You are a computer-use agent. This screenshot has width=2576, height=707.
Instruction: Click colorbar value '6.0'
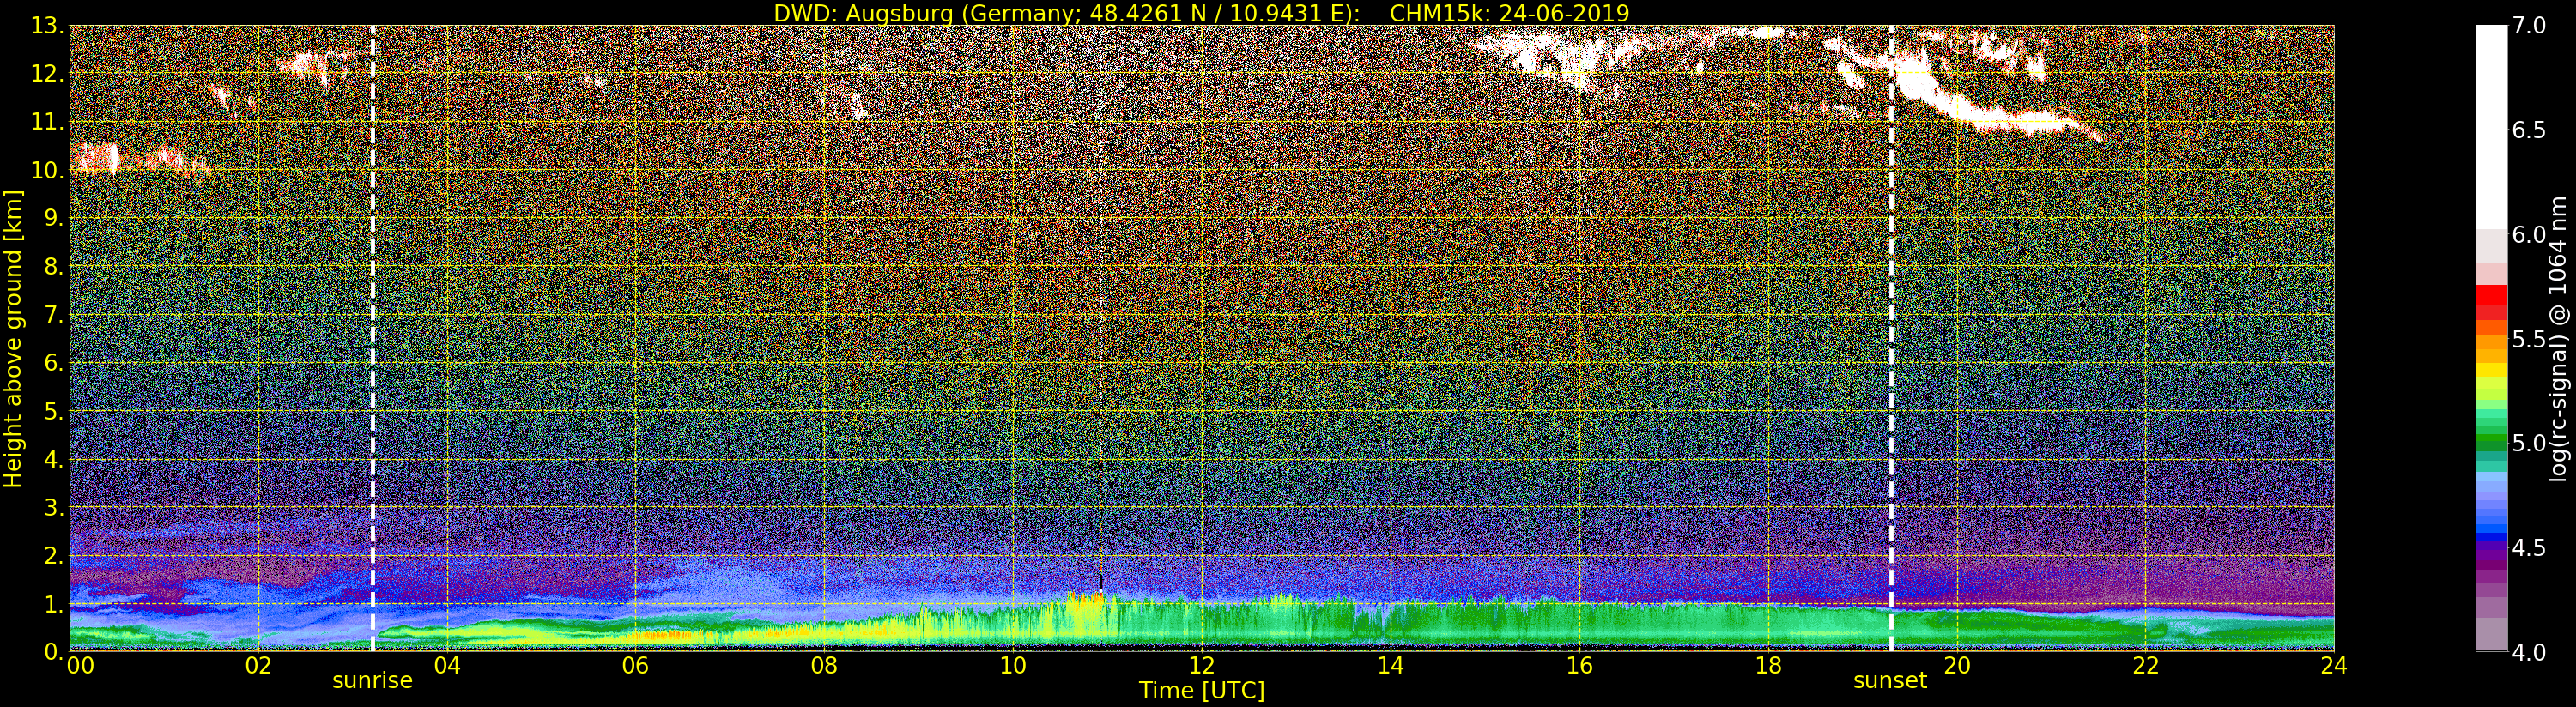pos(2529,234)
